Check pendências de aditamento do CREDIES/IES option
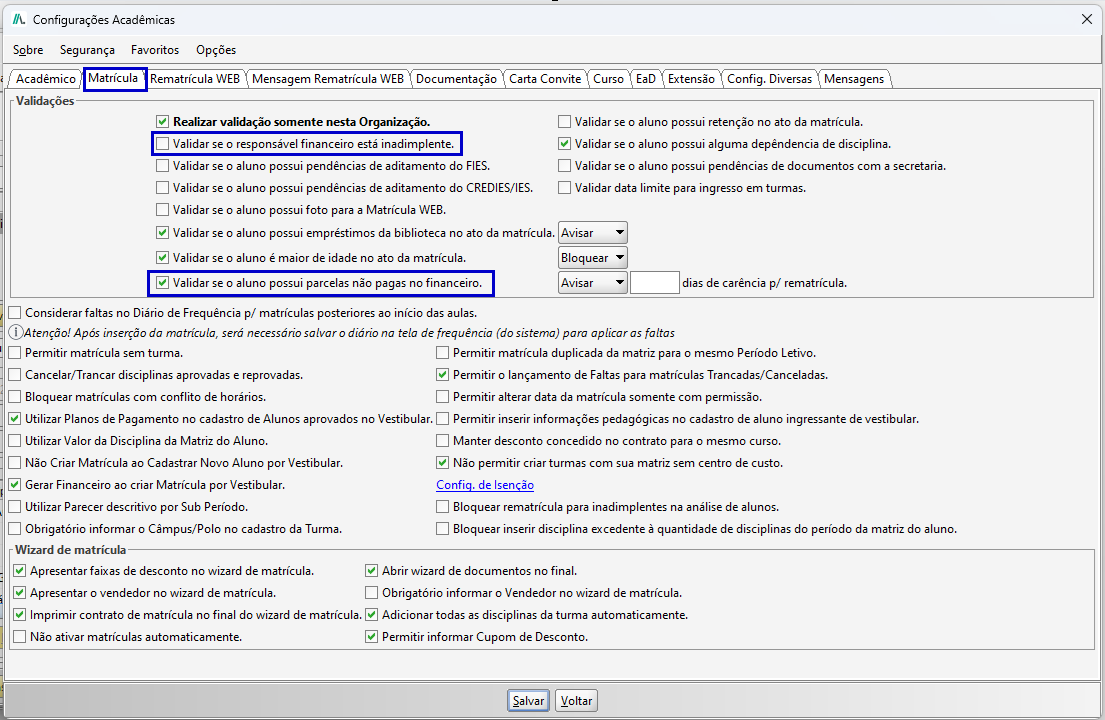This screenshot has height=720, width=1105. 162,188
